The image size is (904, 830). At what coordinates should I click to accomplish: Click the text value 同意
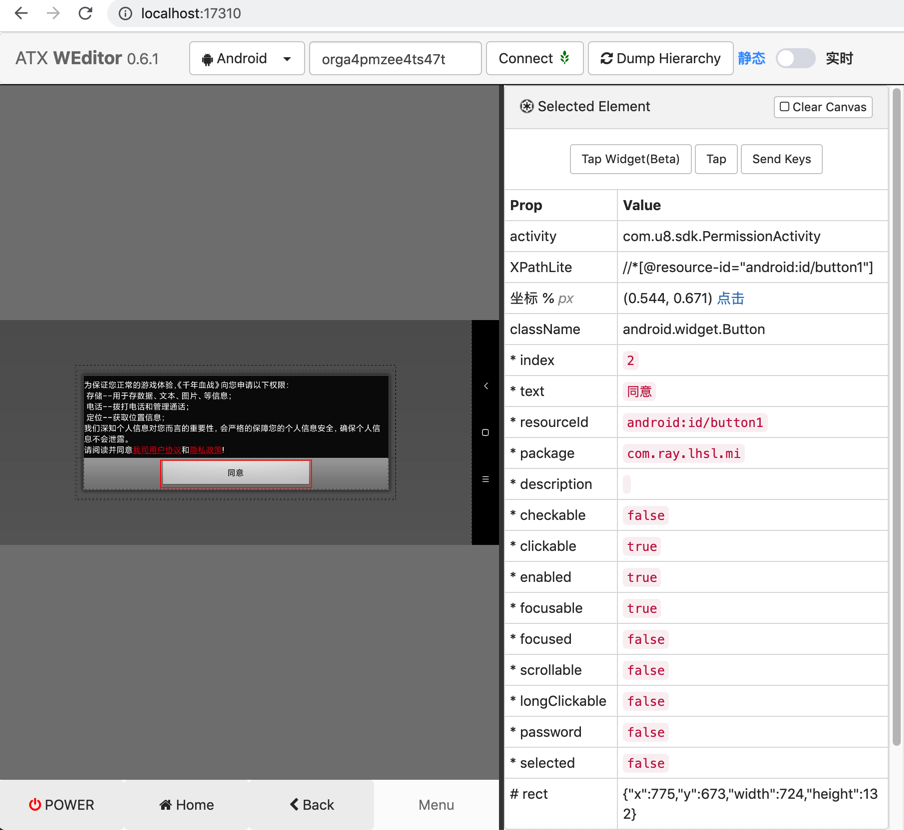639,391
